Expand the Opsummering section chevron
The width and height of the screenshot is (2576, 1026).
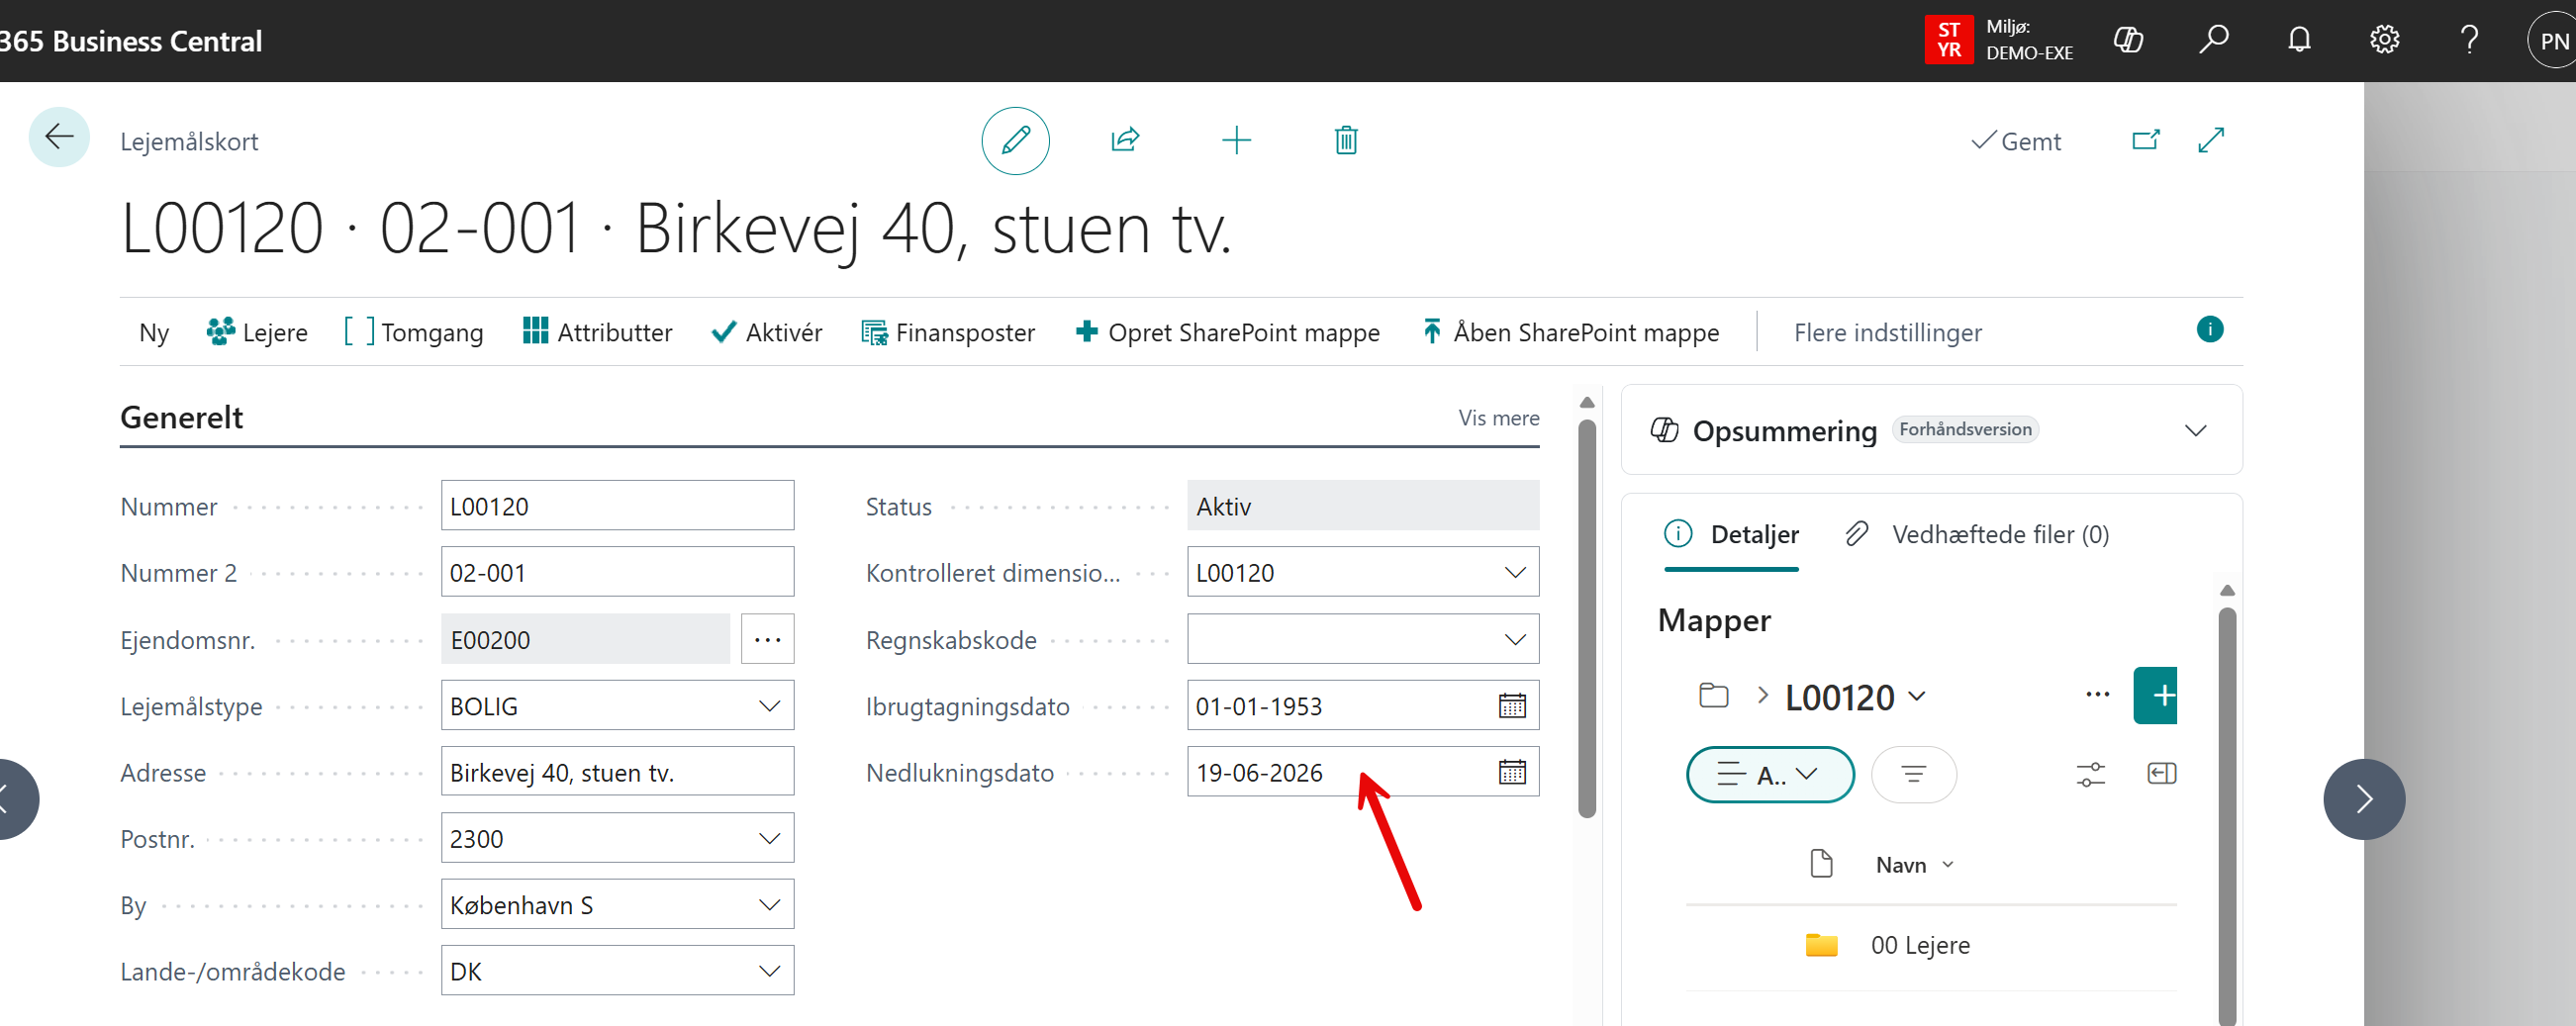tap(2195, 430)
